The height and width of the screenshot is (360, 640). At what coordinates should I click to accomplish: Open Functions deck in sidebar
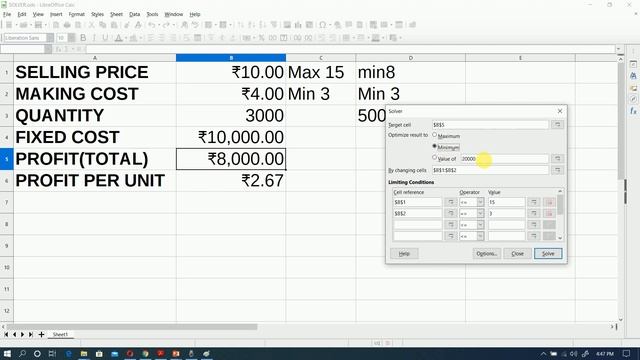pyautogui.click(x=633, y=111)
